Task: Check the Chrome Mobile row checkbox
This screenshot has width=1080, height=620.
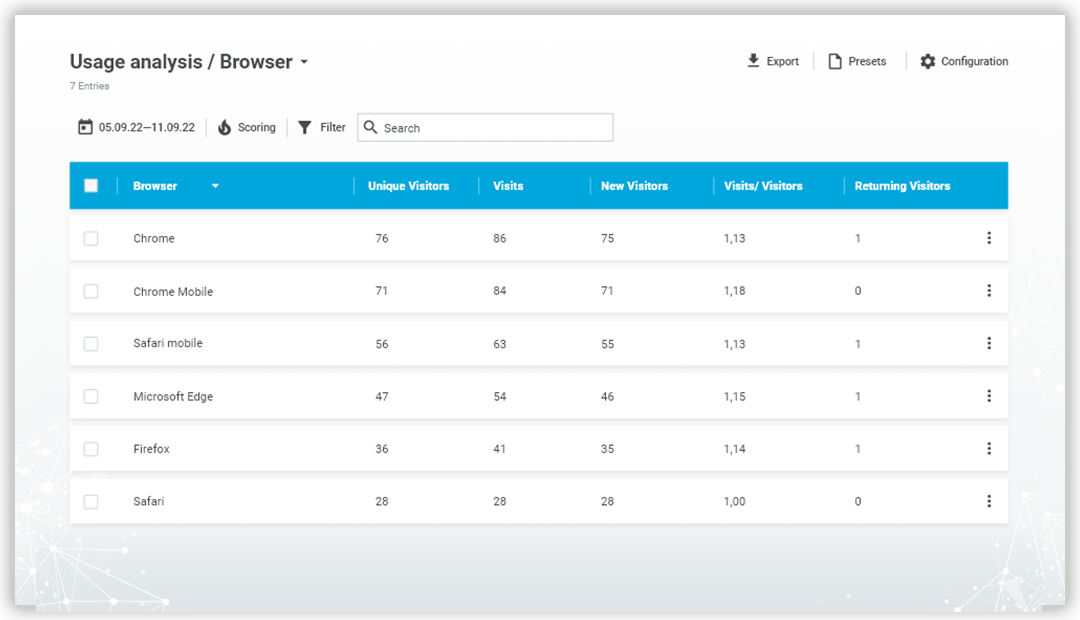Action: coord(91,291)
